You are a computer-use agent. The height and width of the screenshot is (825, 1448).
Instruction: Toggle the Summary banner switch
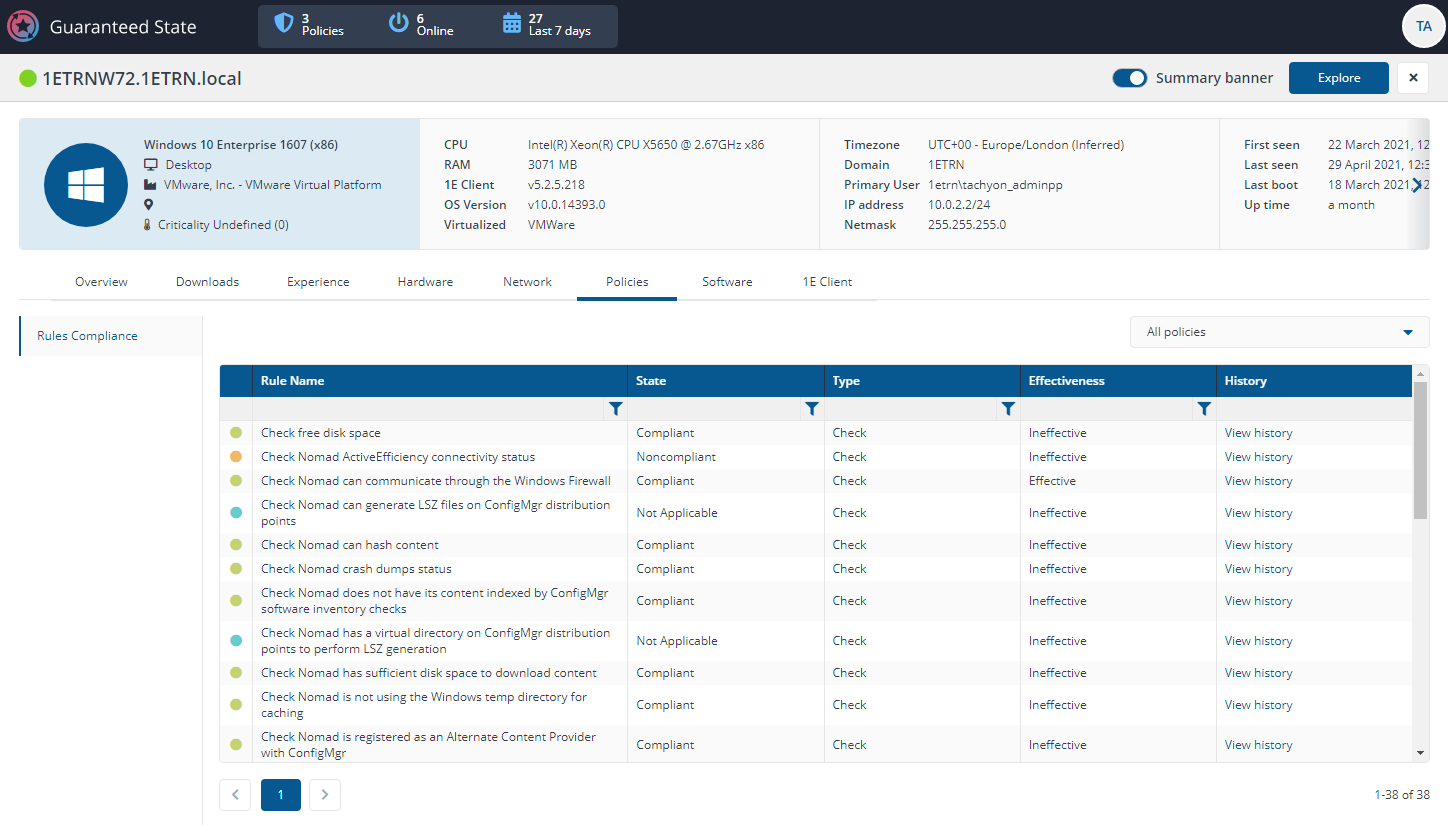coord(1130,78)
